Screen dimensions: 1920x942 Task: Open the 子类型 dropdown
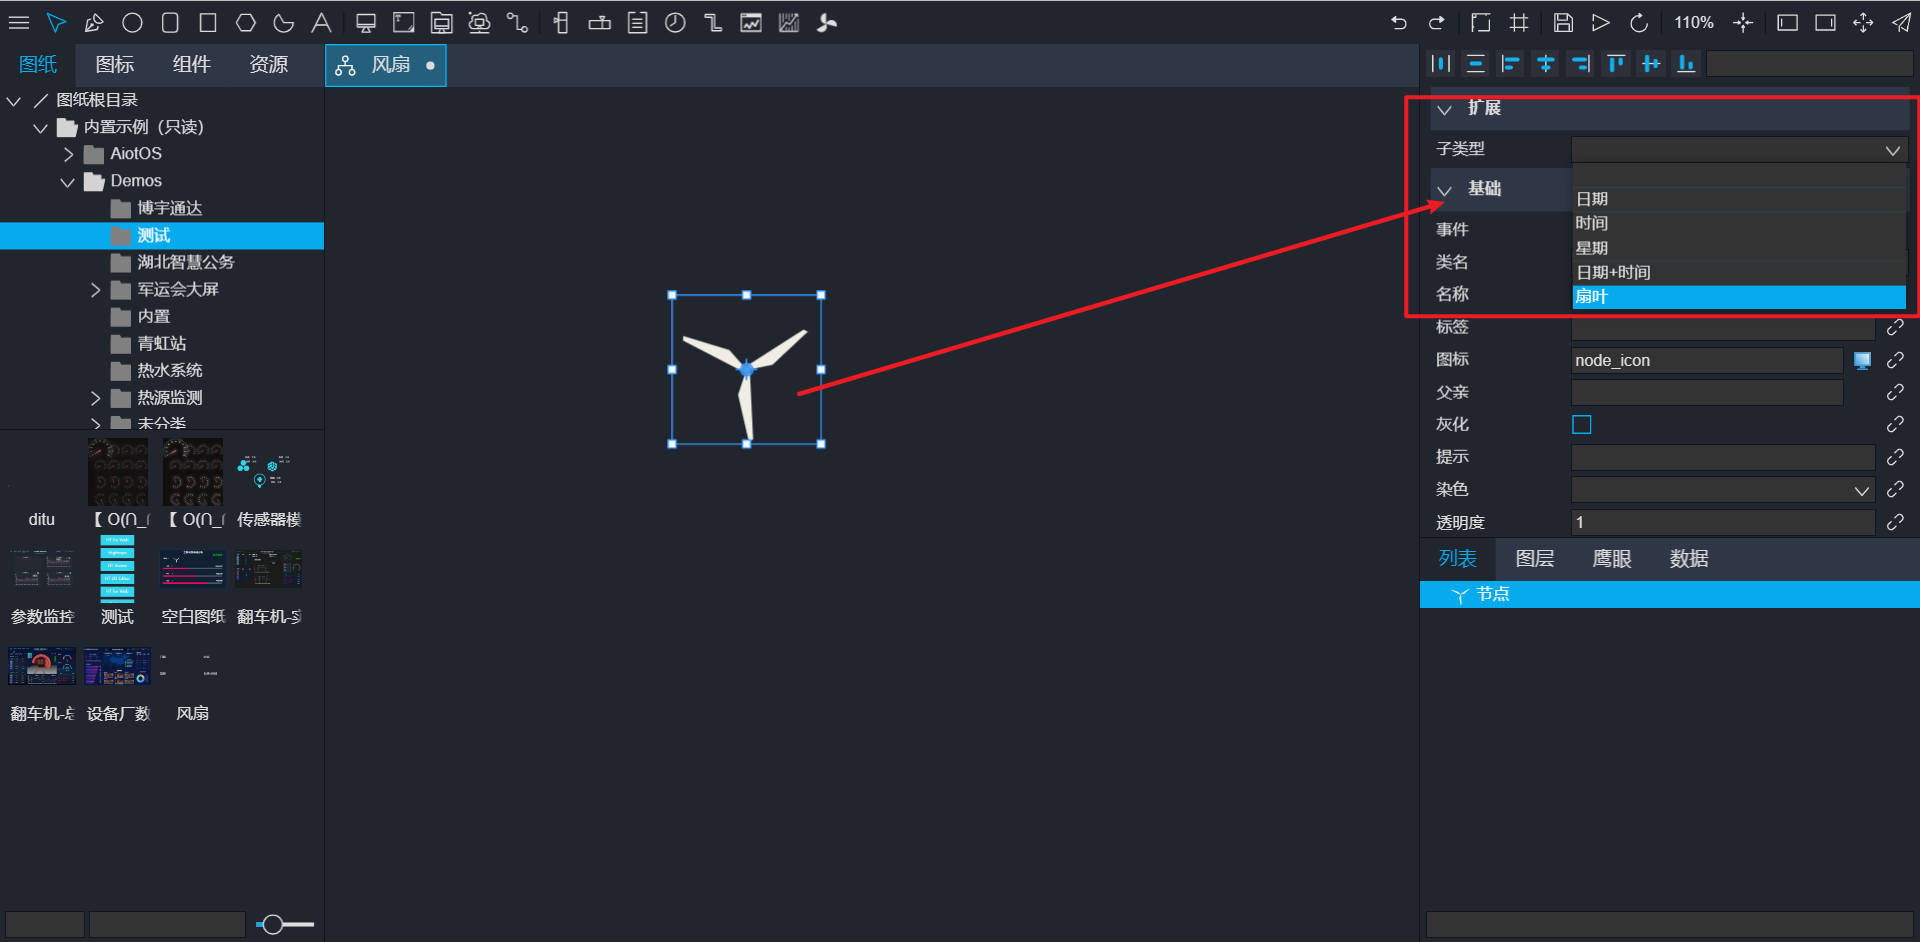(x=1739, y=150)
